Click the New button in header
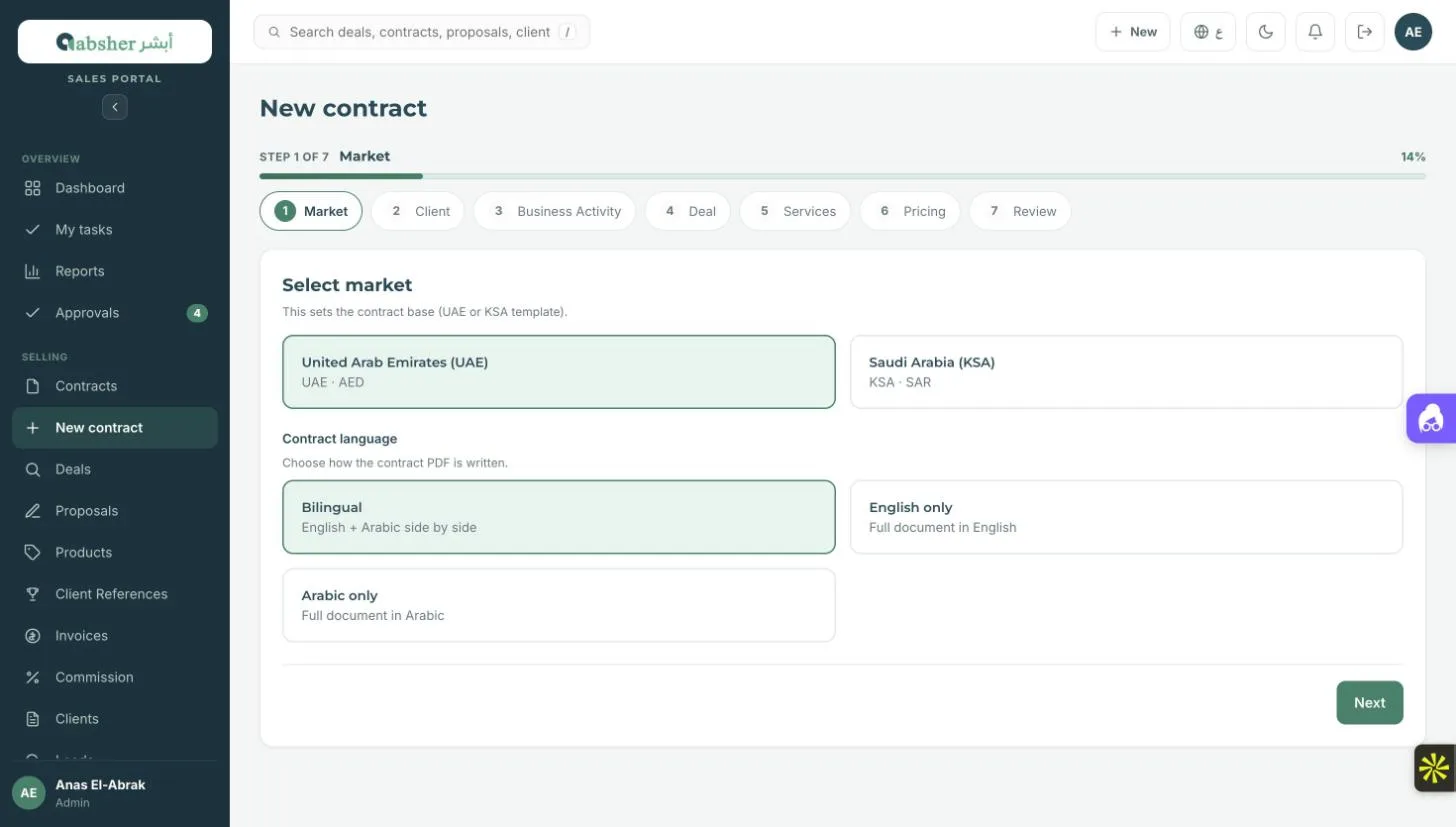The height and width of the screenshot is (827, 1456). pyautogui.click(x=1133, y=32)
